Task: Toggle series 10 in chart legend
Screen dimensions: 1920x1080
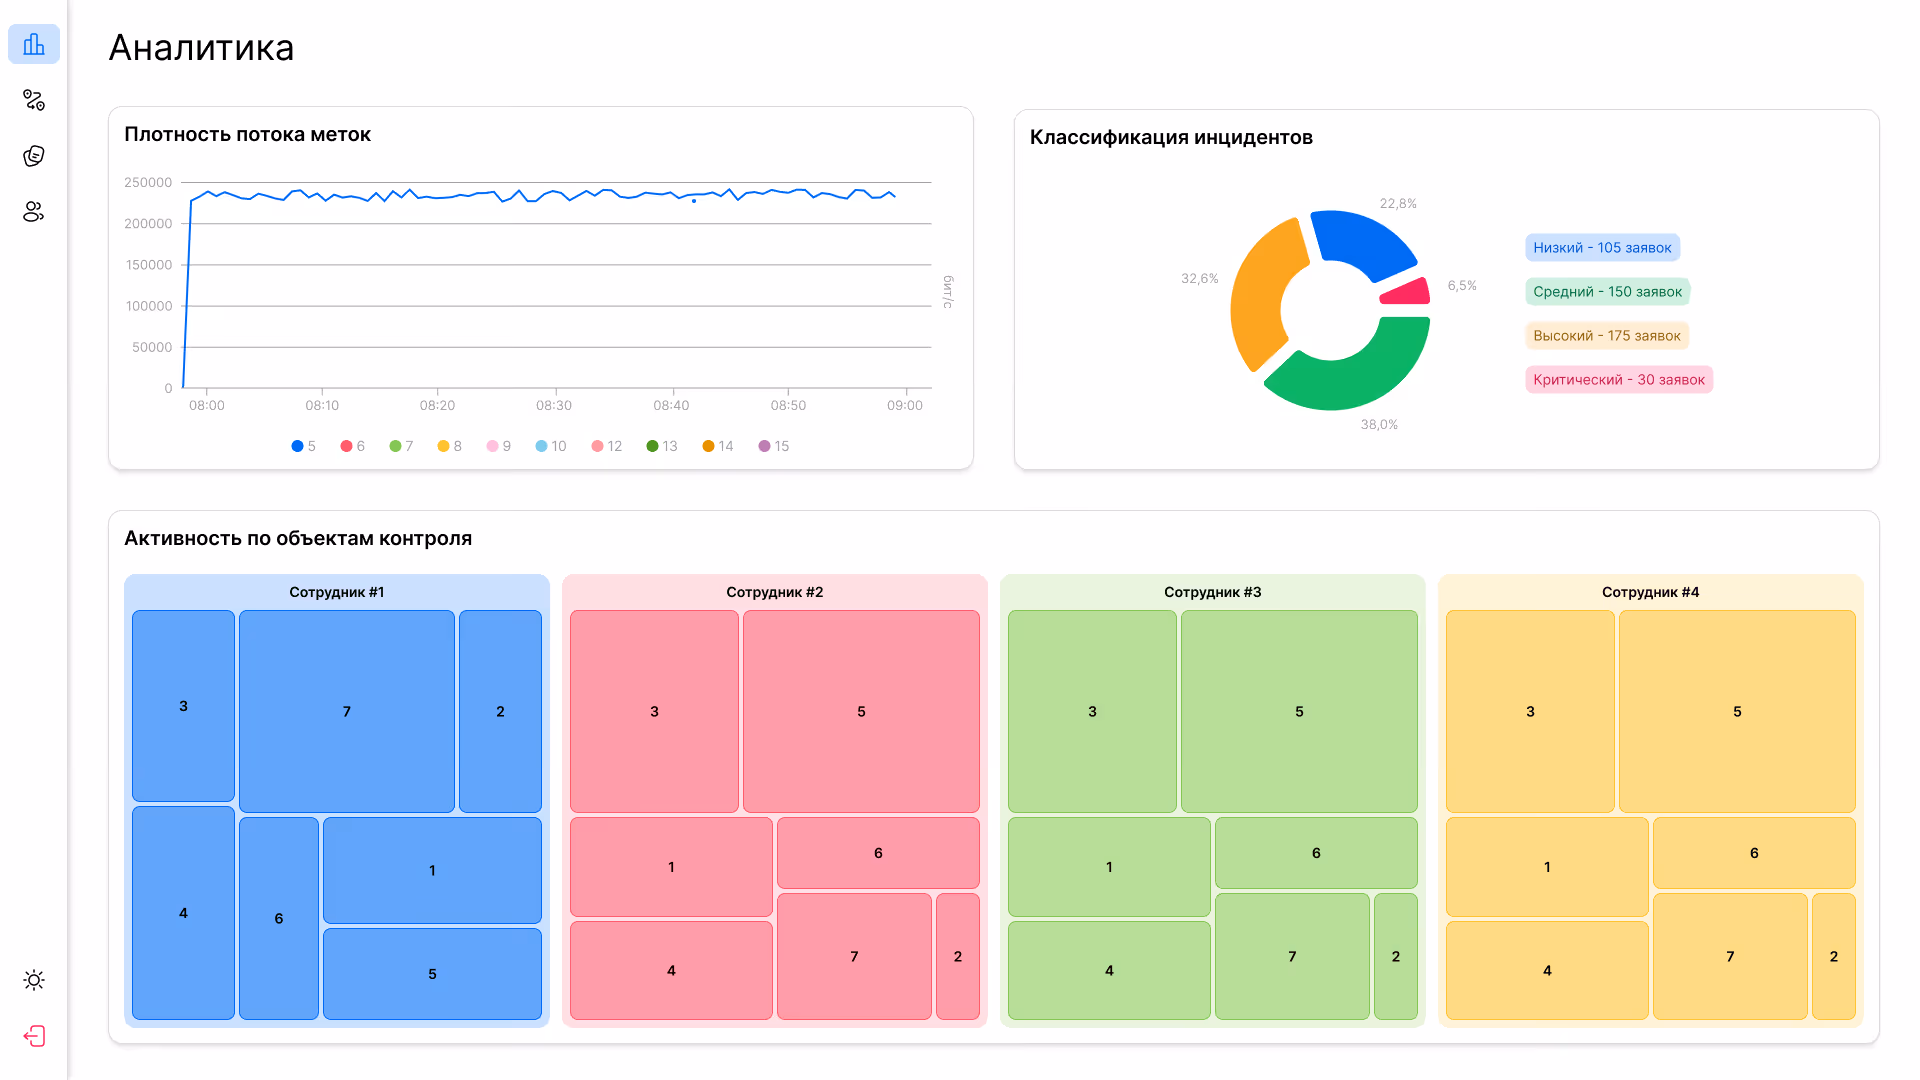Action: (551, 446)
